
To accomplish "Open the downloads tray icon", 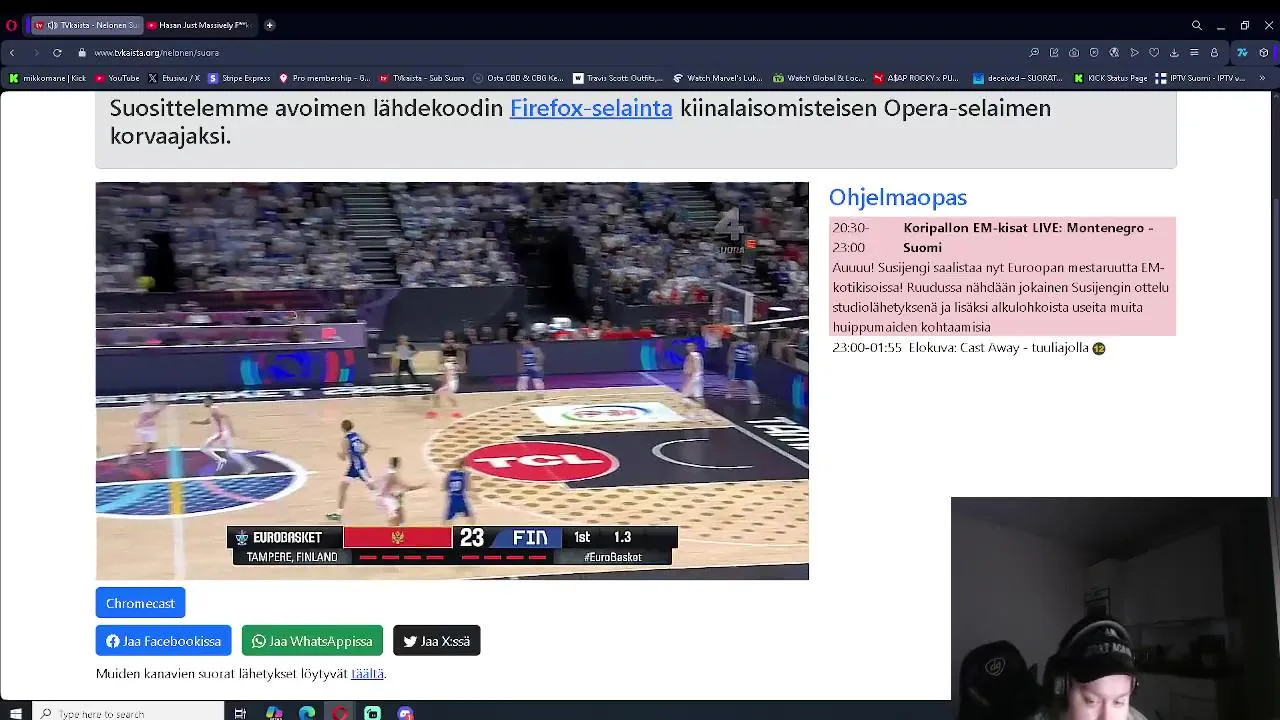I will tap(1174, 52).
